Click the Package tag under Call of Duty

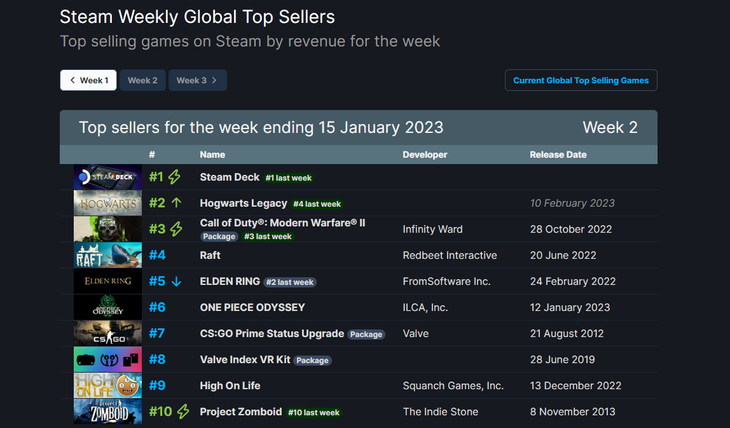click(219, 237)
